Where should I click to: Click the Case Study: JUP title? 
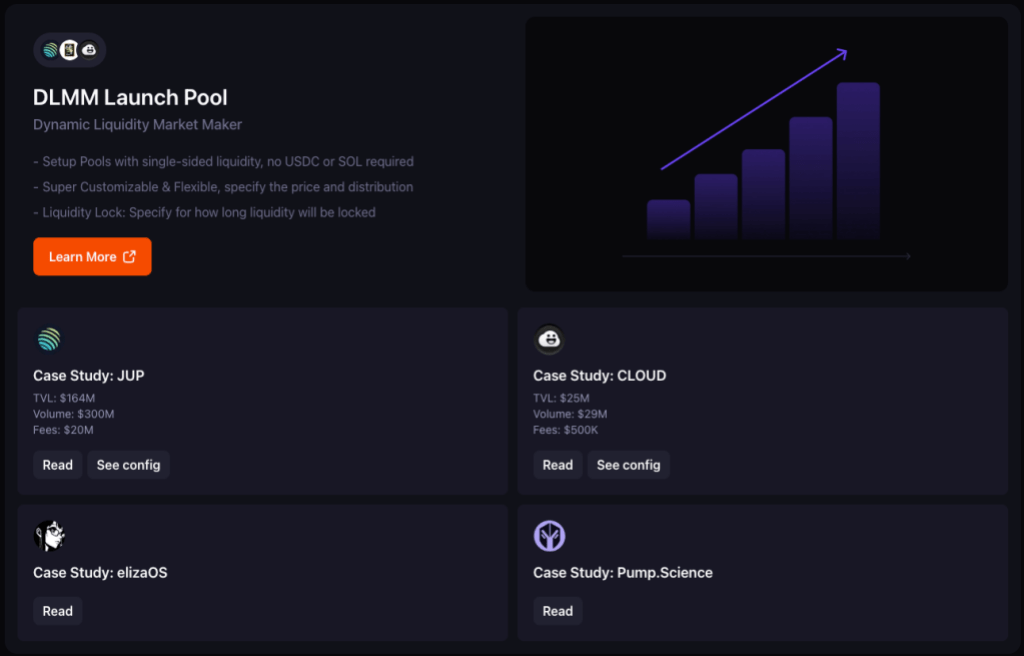(89, 376)
